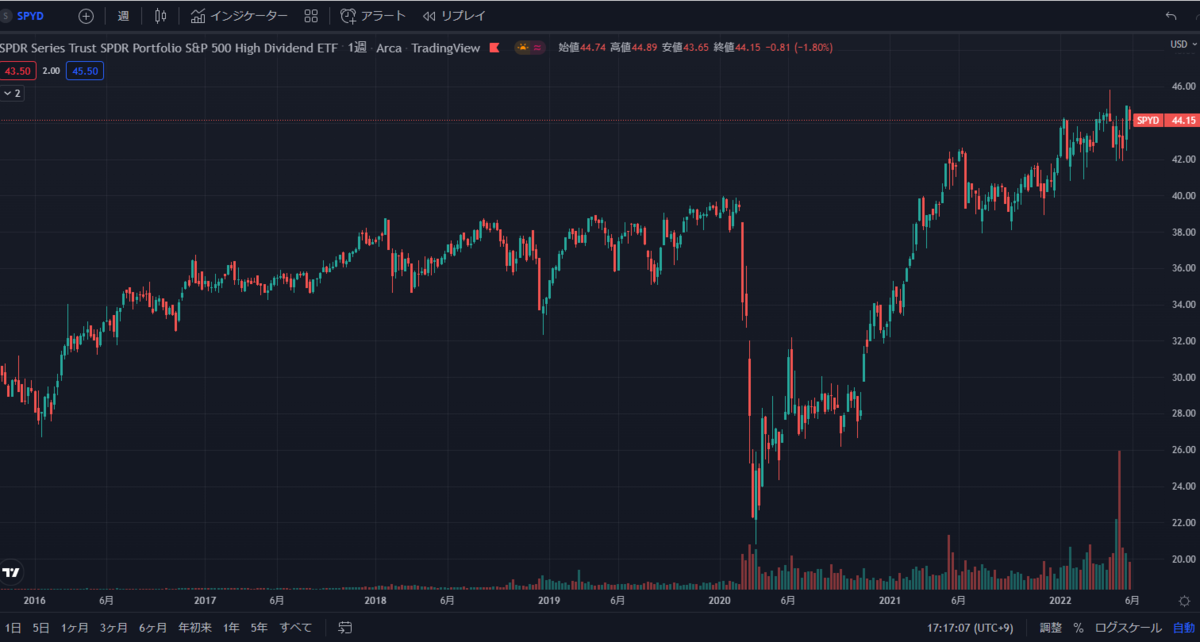Click the red flag symbol icon

[x=494, y=47]
